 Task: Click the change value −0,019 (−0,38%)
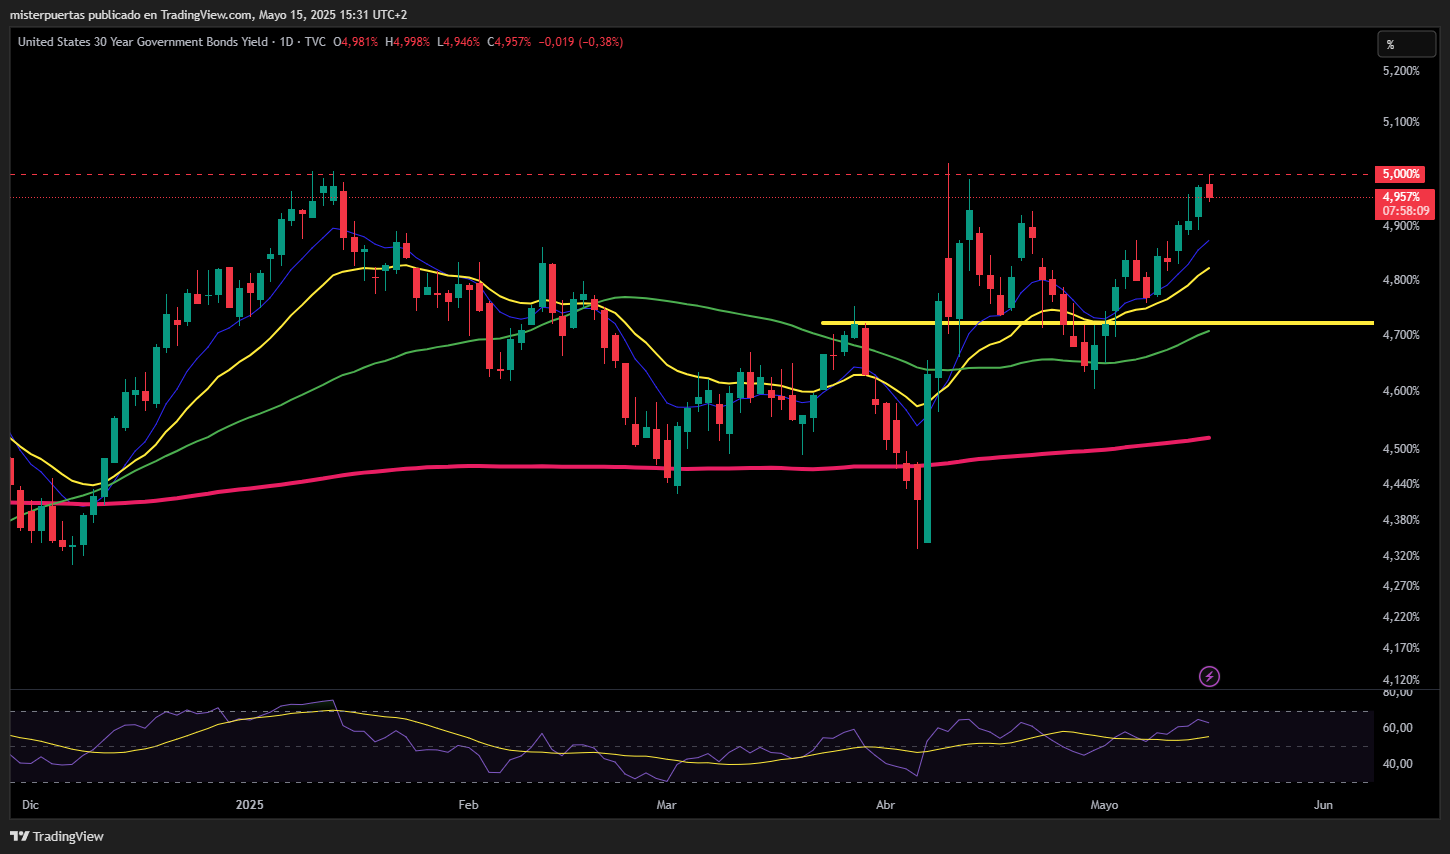click(x=581, y=42)
